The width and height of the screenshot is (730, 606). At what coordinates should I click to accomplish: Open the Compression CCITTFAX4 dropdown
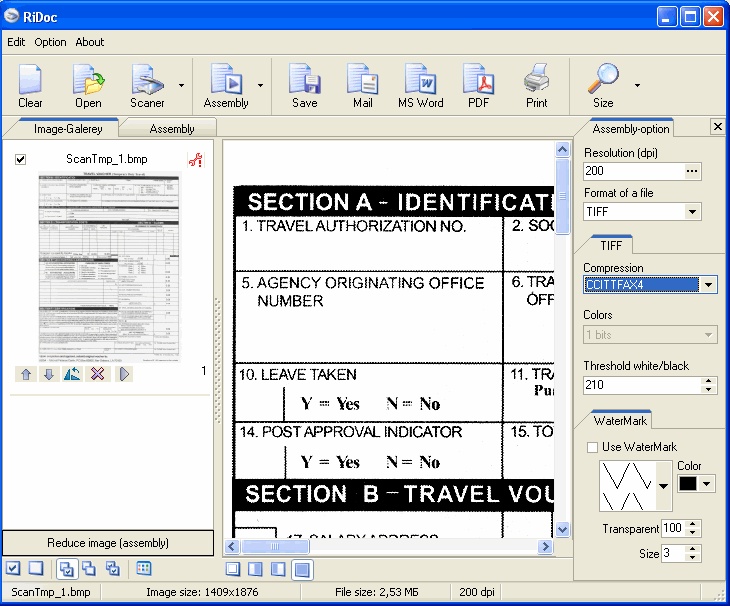[708, 285]
